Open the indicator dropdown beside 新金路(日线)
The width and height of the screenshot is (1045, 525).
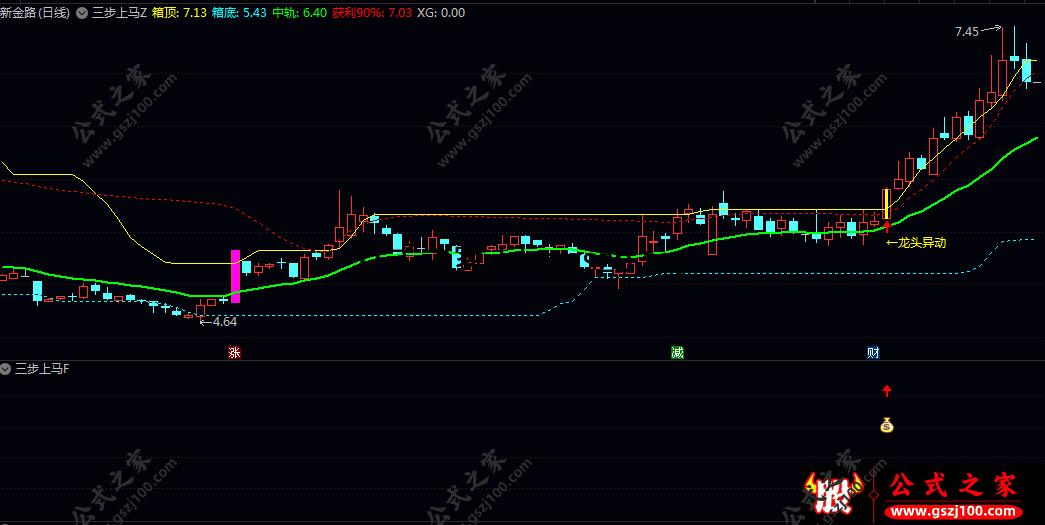coord(81,13)
